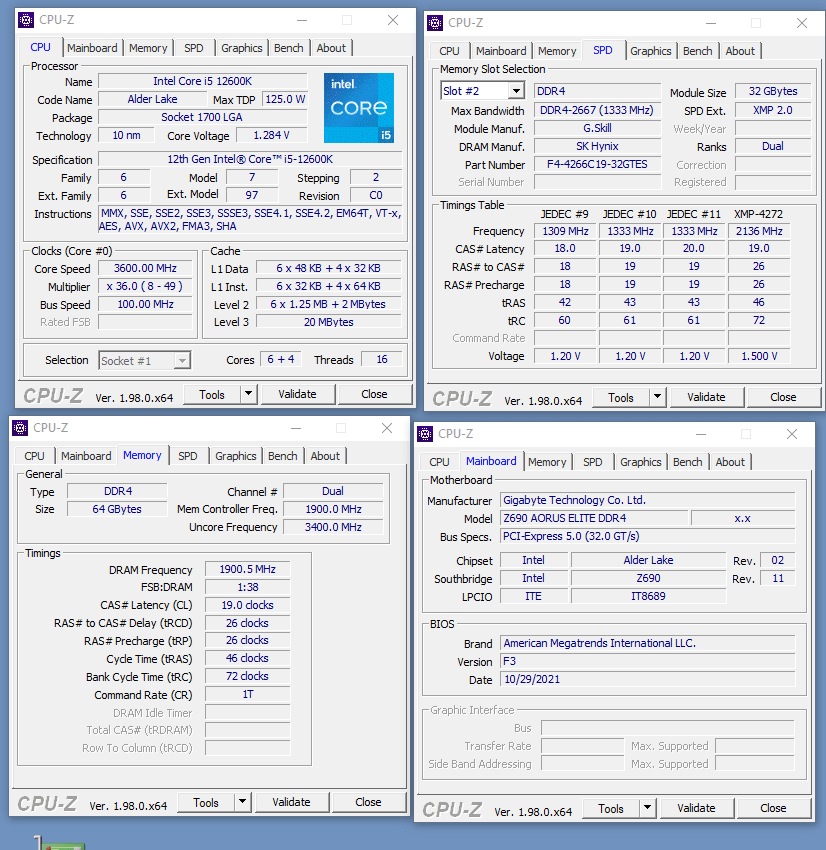Click Tools button in CPU window
This screenshot has width=826, height=850.
tap(212, 394)
